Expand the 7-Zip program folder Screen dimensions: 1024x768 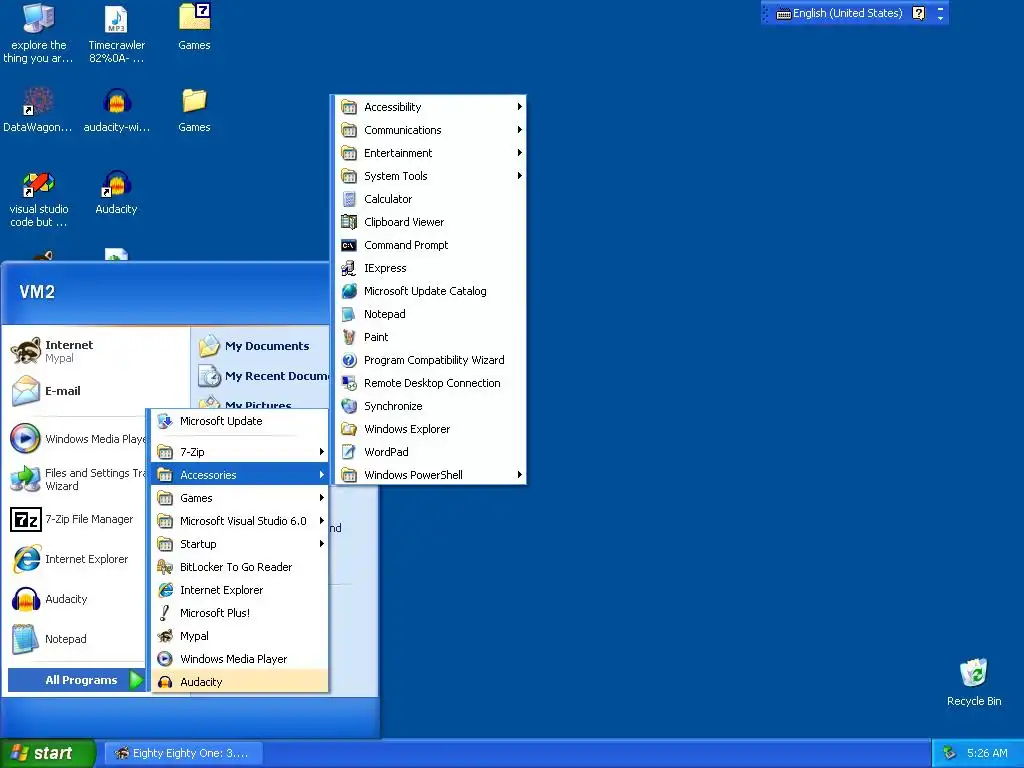click(x=240, y=452)
